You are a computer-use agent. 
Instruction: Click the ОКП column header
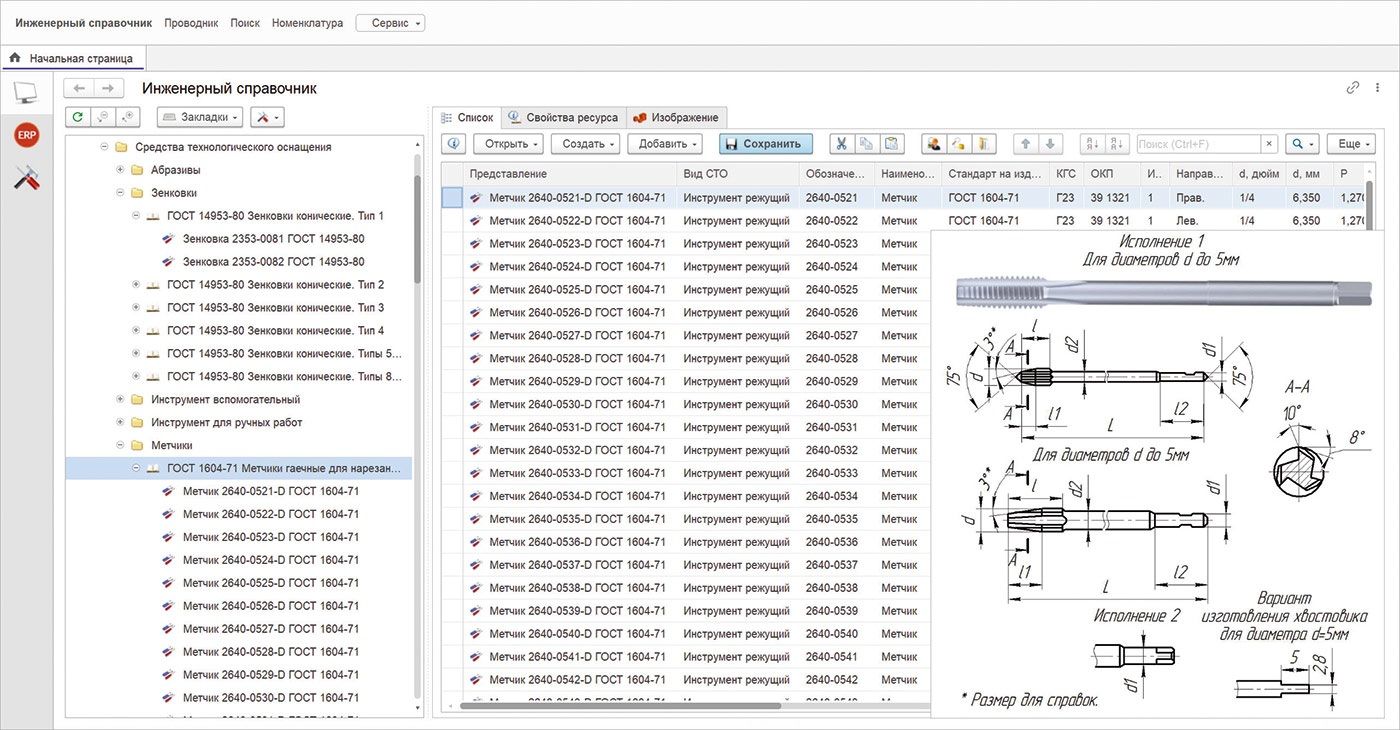point(1112,174)
